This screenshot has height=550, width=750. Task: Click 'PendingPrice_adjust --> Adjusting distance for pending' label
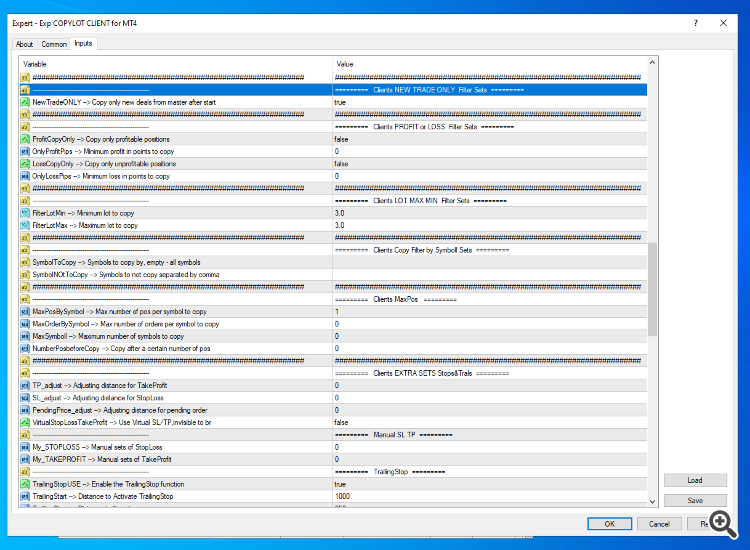120,410
